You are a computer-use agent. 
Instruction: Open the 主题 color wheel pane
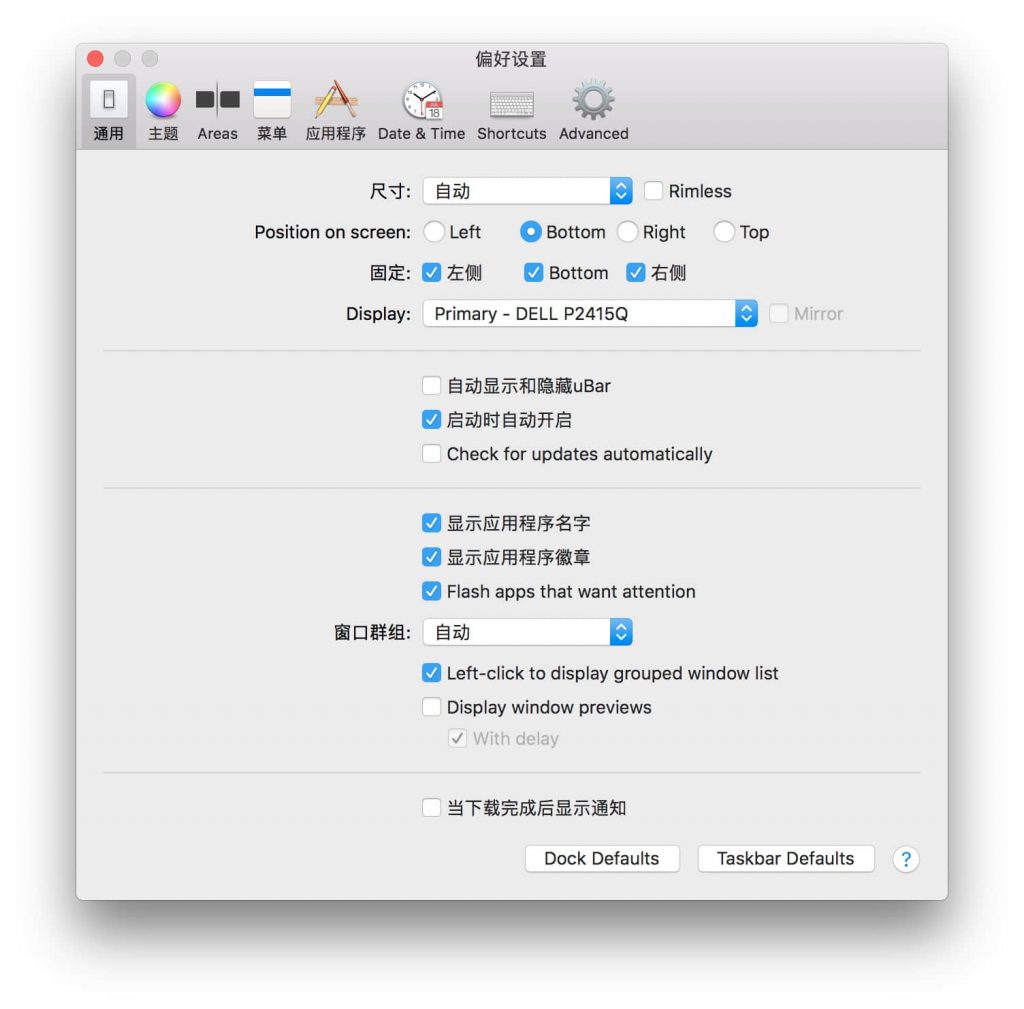[x=163, y=110]
